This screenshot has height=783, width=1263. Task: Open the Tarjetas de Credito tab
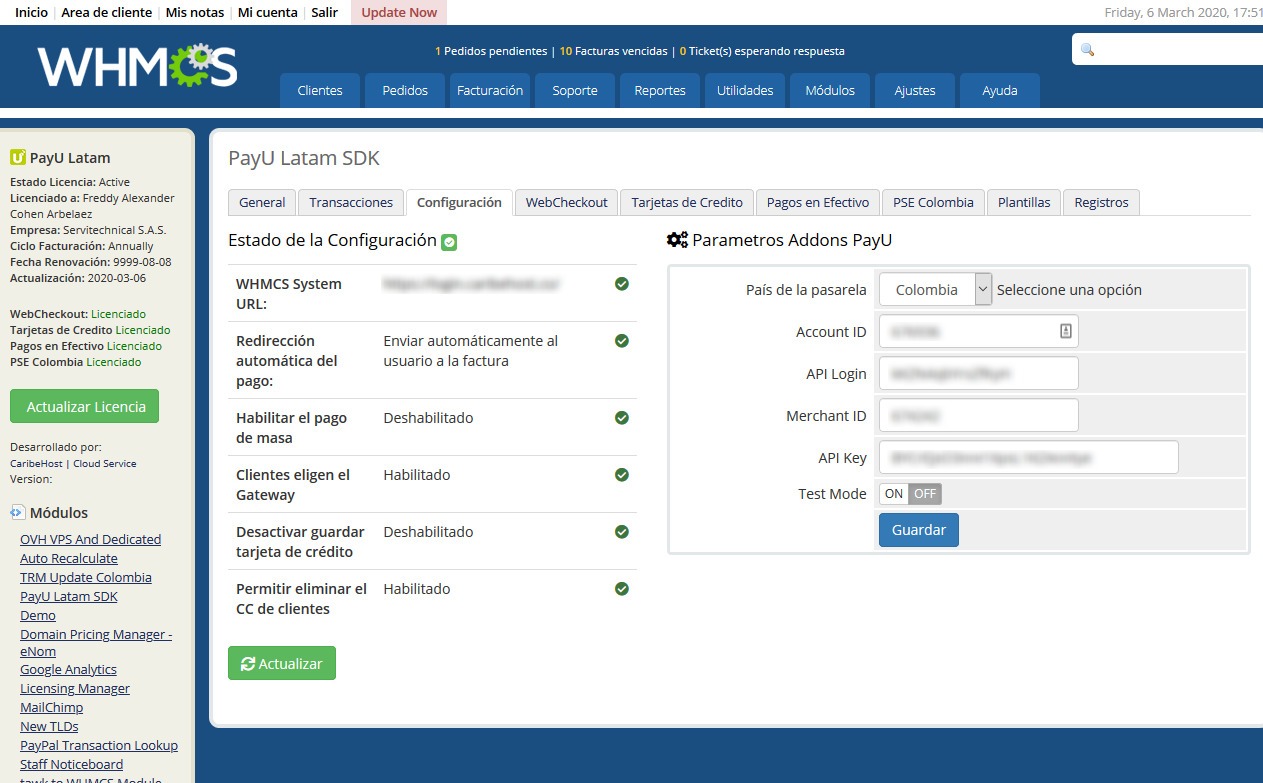[687, 202]
